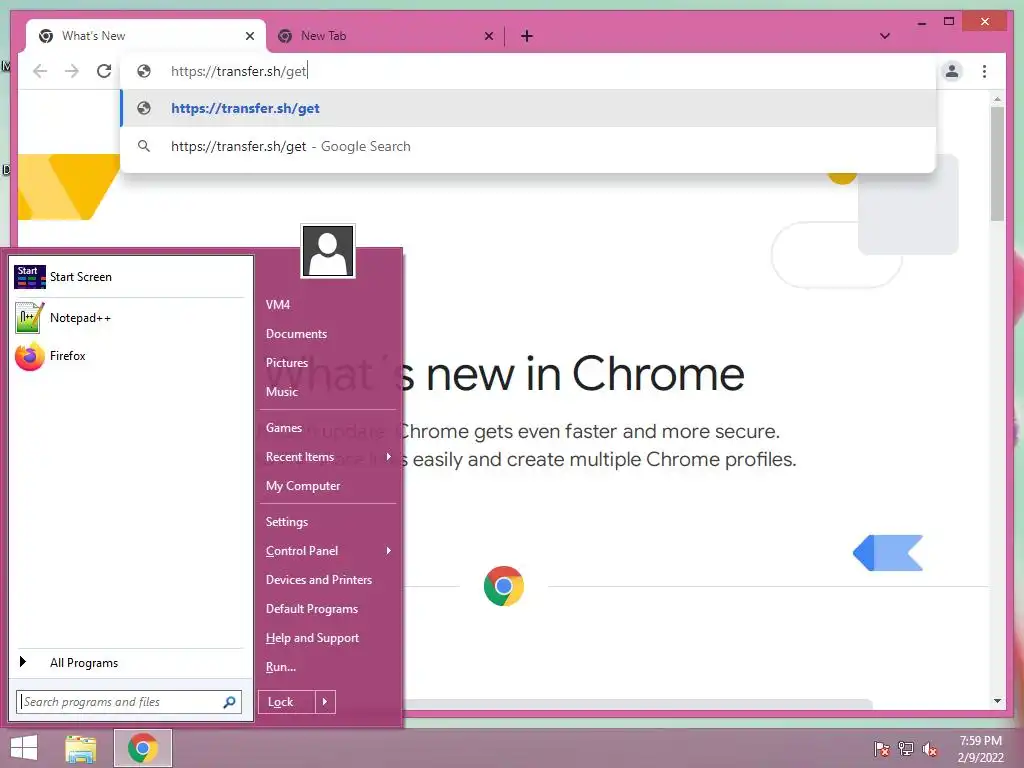The image size is (1024, 768).
Task: Choose the Google Search suggestion
Action: (528, 146)
